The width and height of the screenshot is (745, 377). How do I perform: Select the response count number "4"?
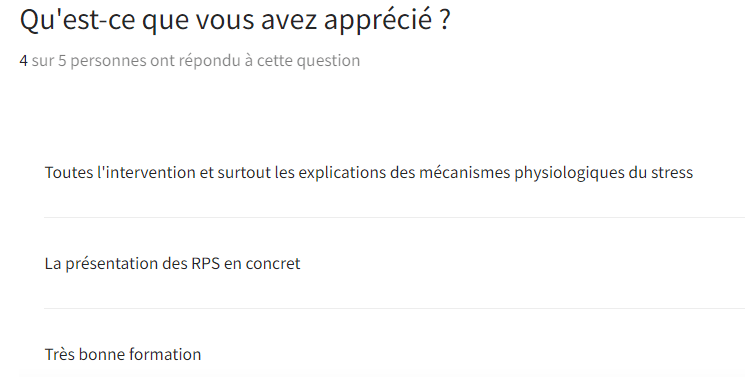(x=24, y=61)
